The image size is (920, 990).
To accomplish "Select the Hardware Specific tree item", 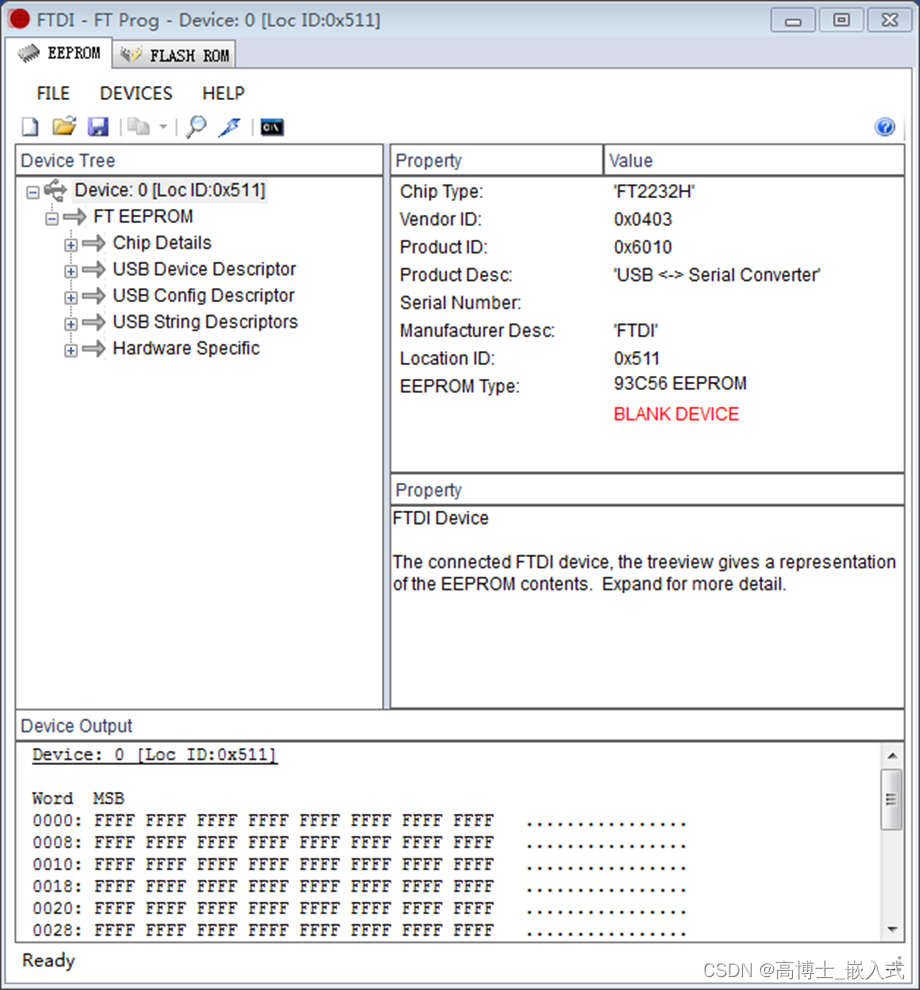I will [186, 349].
